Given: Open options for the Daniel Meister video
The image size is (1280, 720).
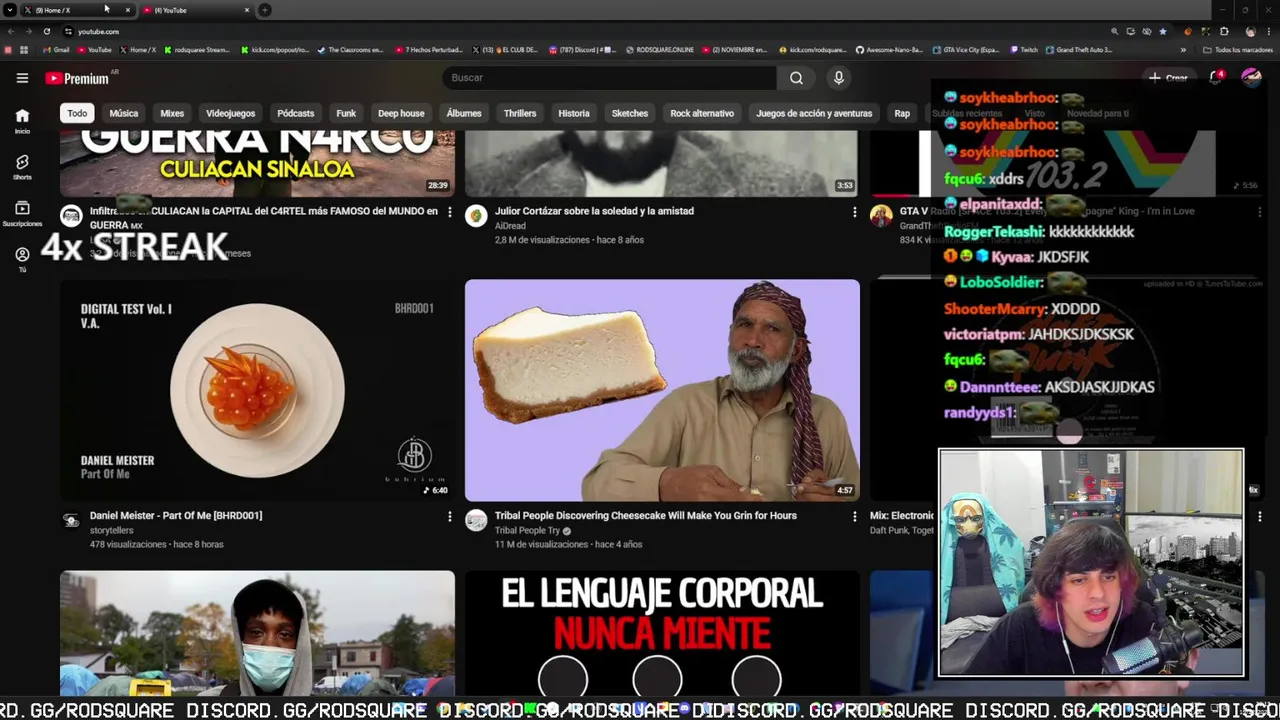Looking at the screenshot, I should click(449, 516).
